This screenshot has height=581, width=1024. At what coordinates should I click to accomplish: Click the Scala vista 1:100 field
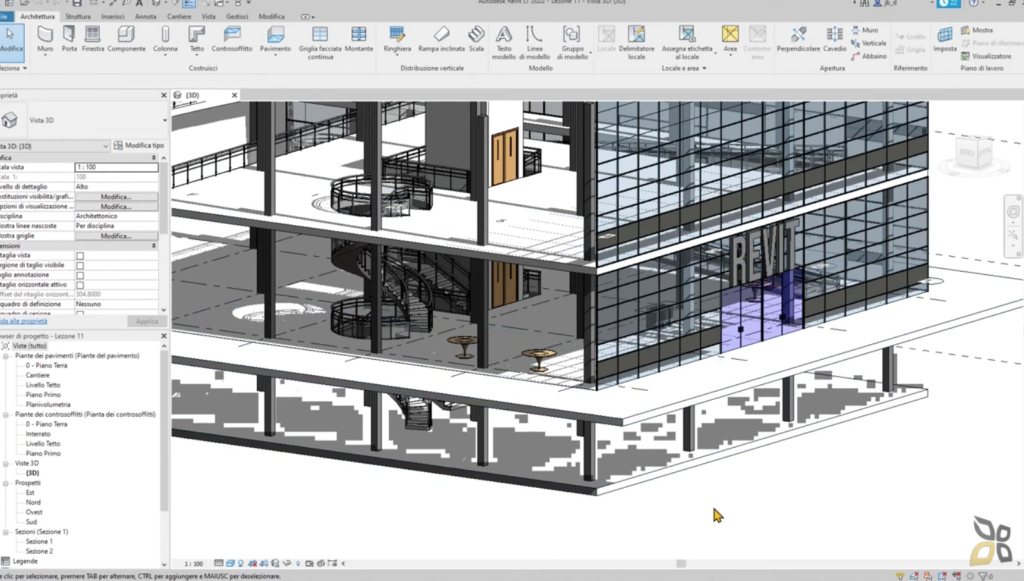tap(116, 167)
